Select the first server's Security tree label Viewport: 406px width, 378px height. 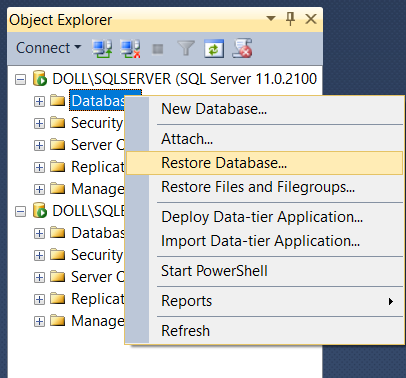97,123
